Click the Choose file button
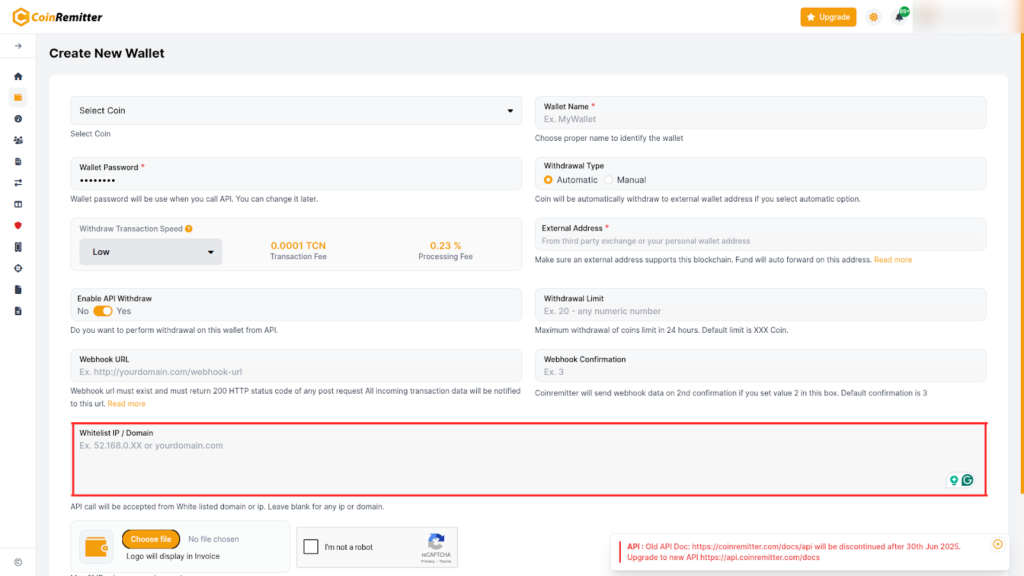 151,539
